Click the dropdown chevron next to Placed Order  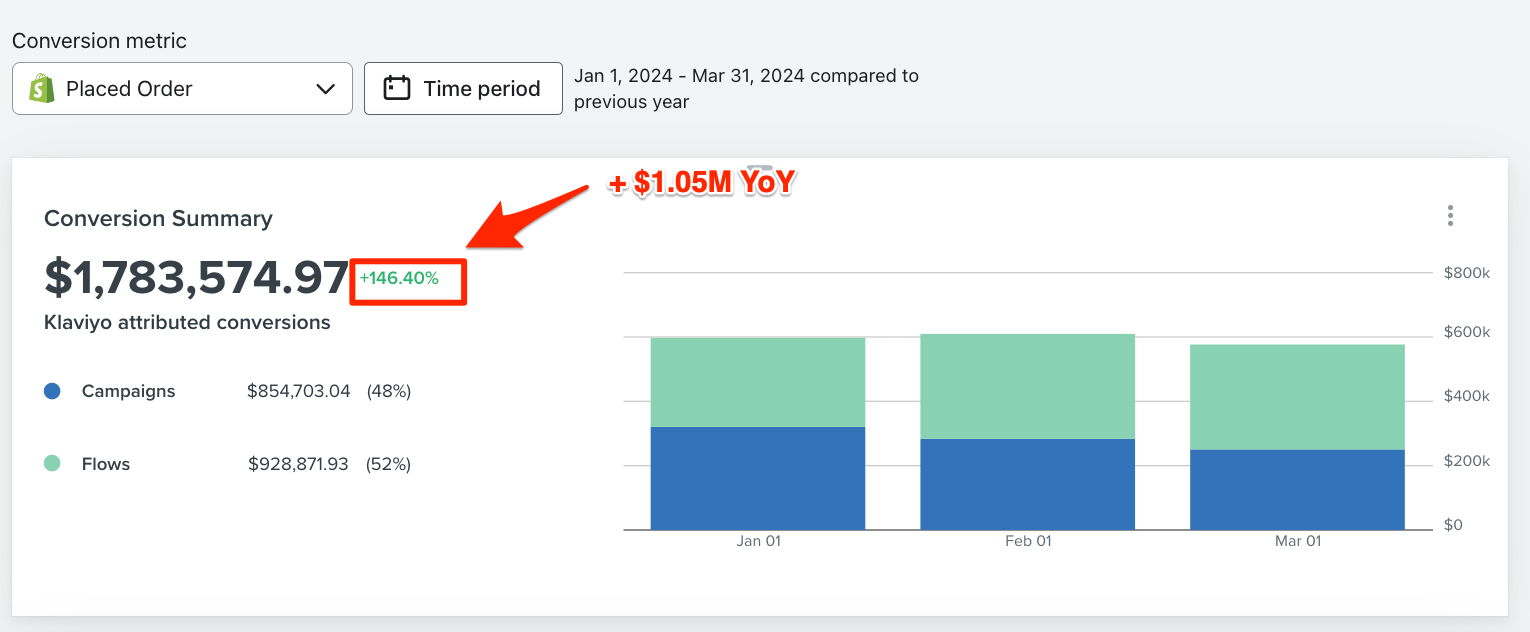tap(325, 89)
